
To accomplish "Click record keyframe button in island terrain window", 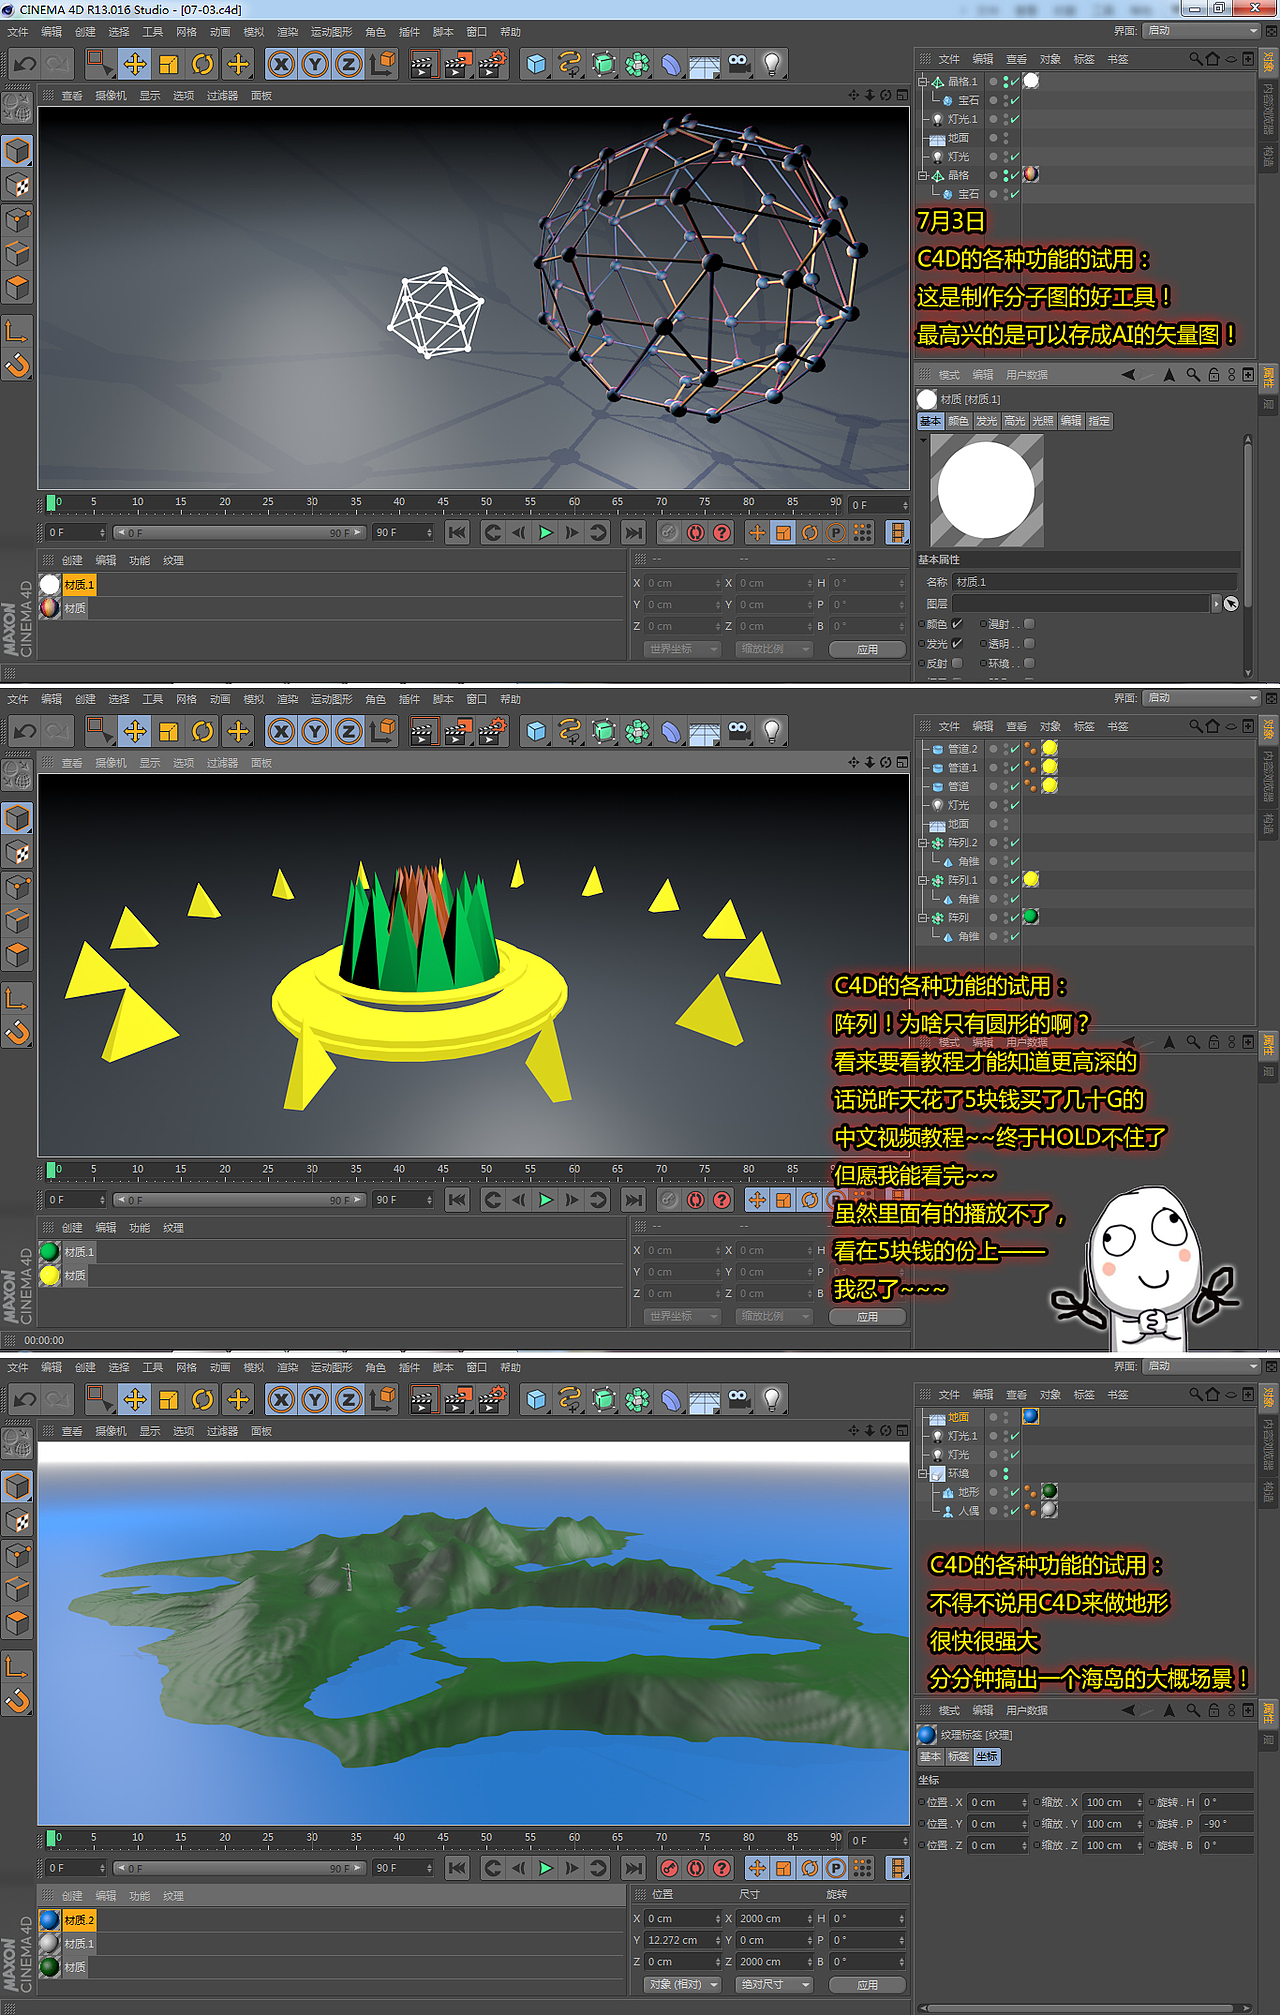I will click(669, 1868).
